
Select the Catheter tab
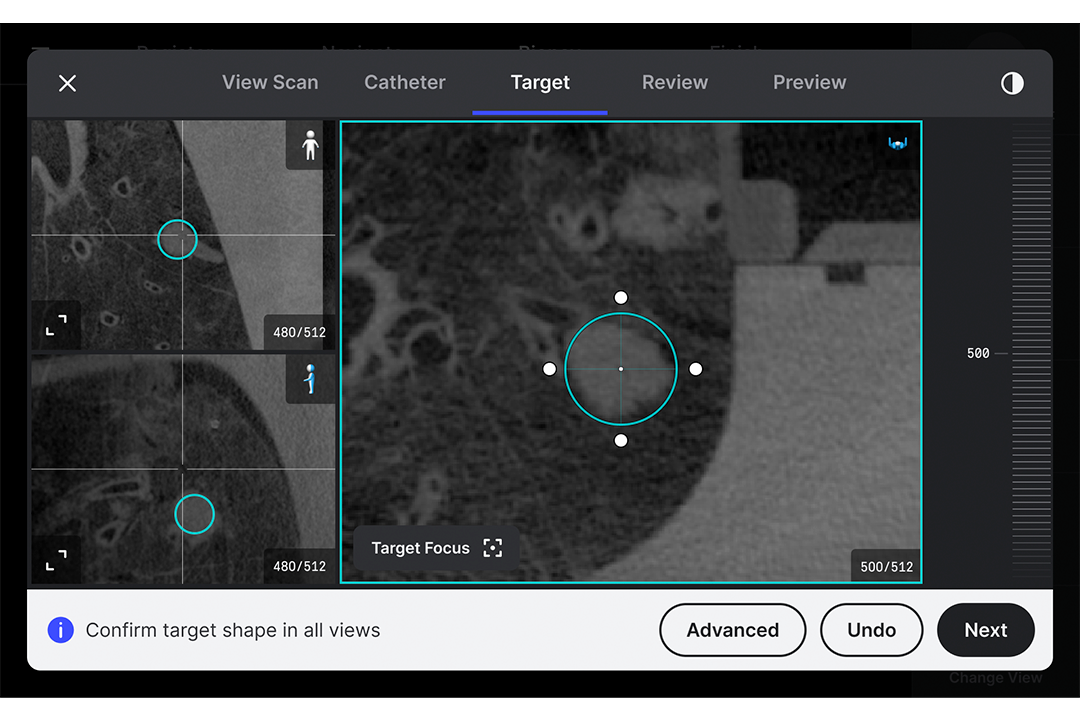(405, 82)
